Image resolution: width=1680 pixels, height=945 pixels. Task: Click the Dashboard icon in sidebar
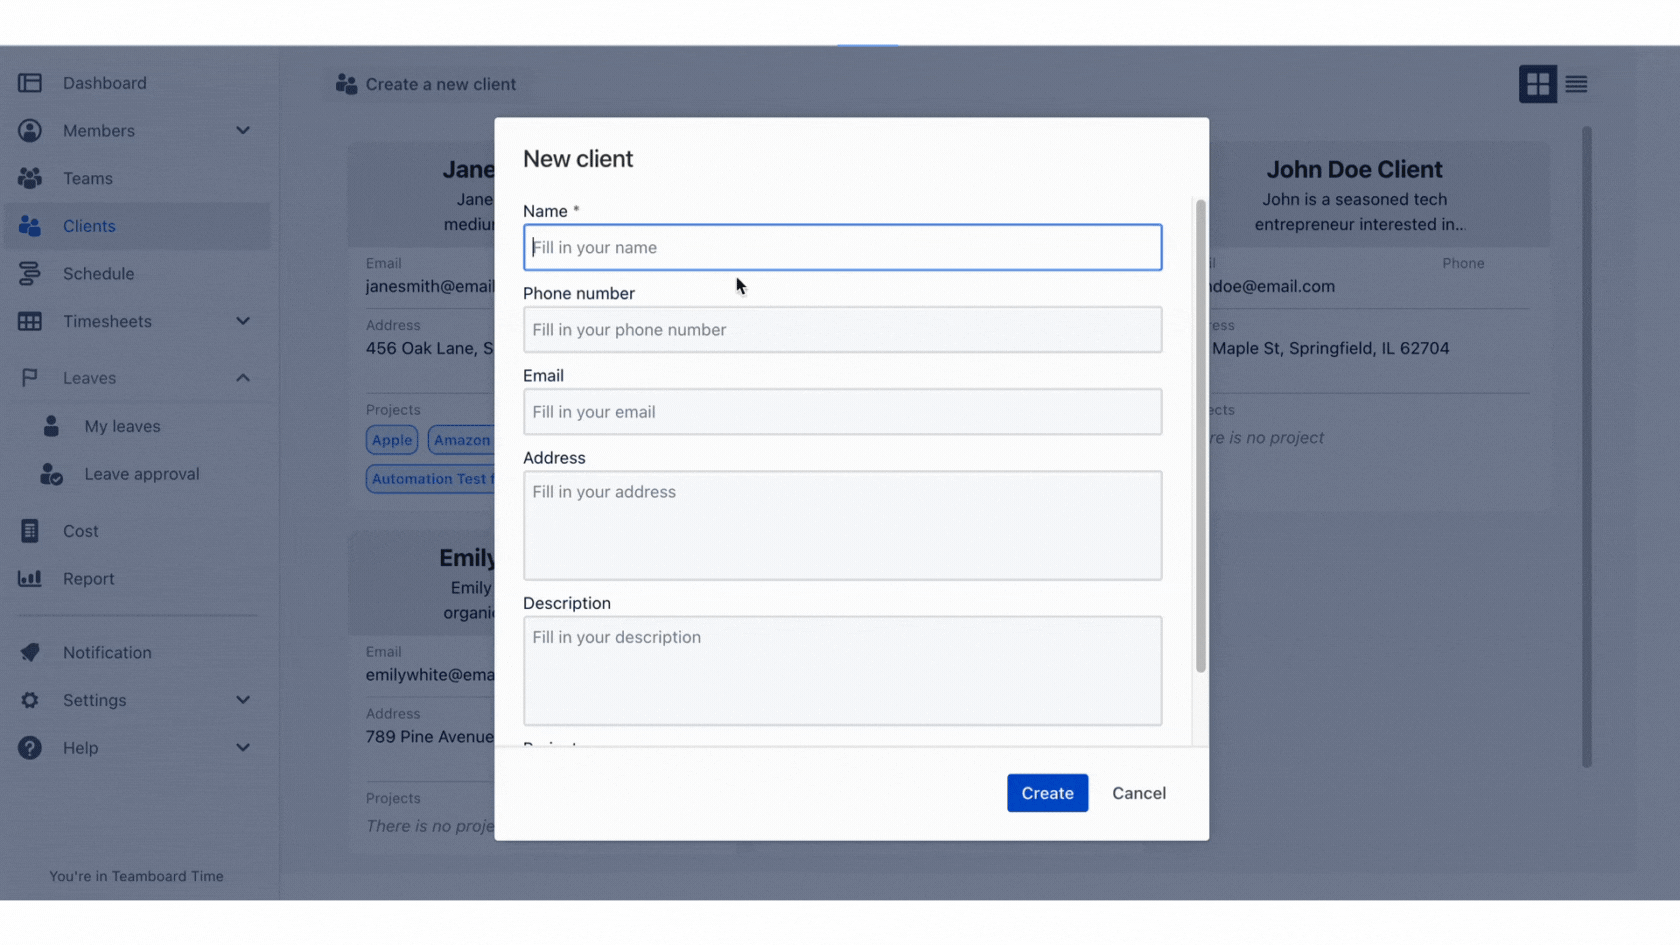pos(30,83)
